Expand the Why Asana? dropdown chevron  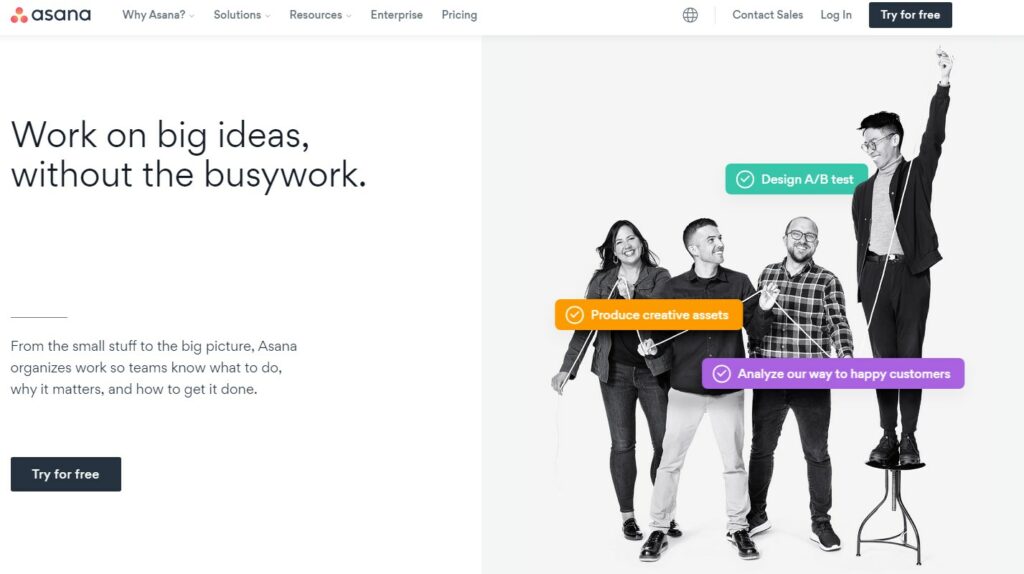[x=192, y=16]
